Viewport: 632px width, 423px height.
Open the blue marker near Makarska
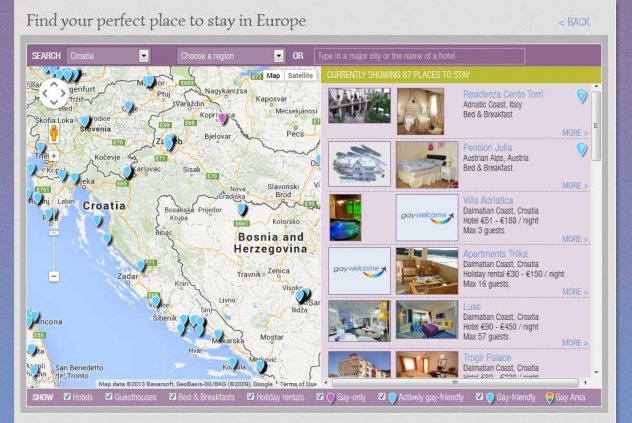click(x=218, y=335)
